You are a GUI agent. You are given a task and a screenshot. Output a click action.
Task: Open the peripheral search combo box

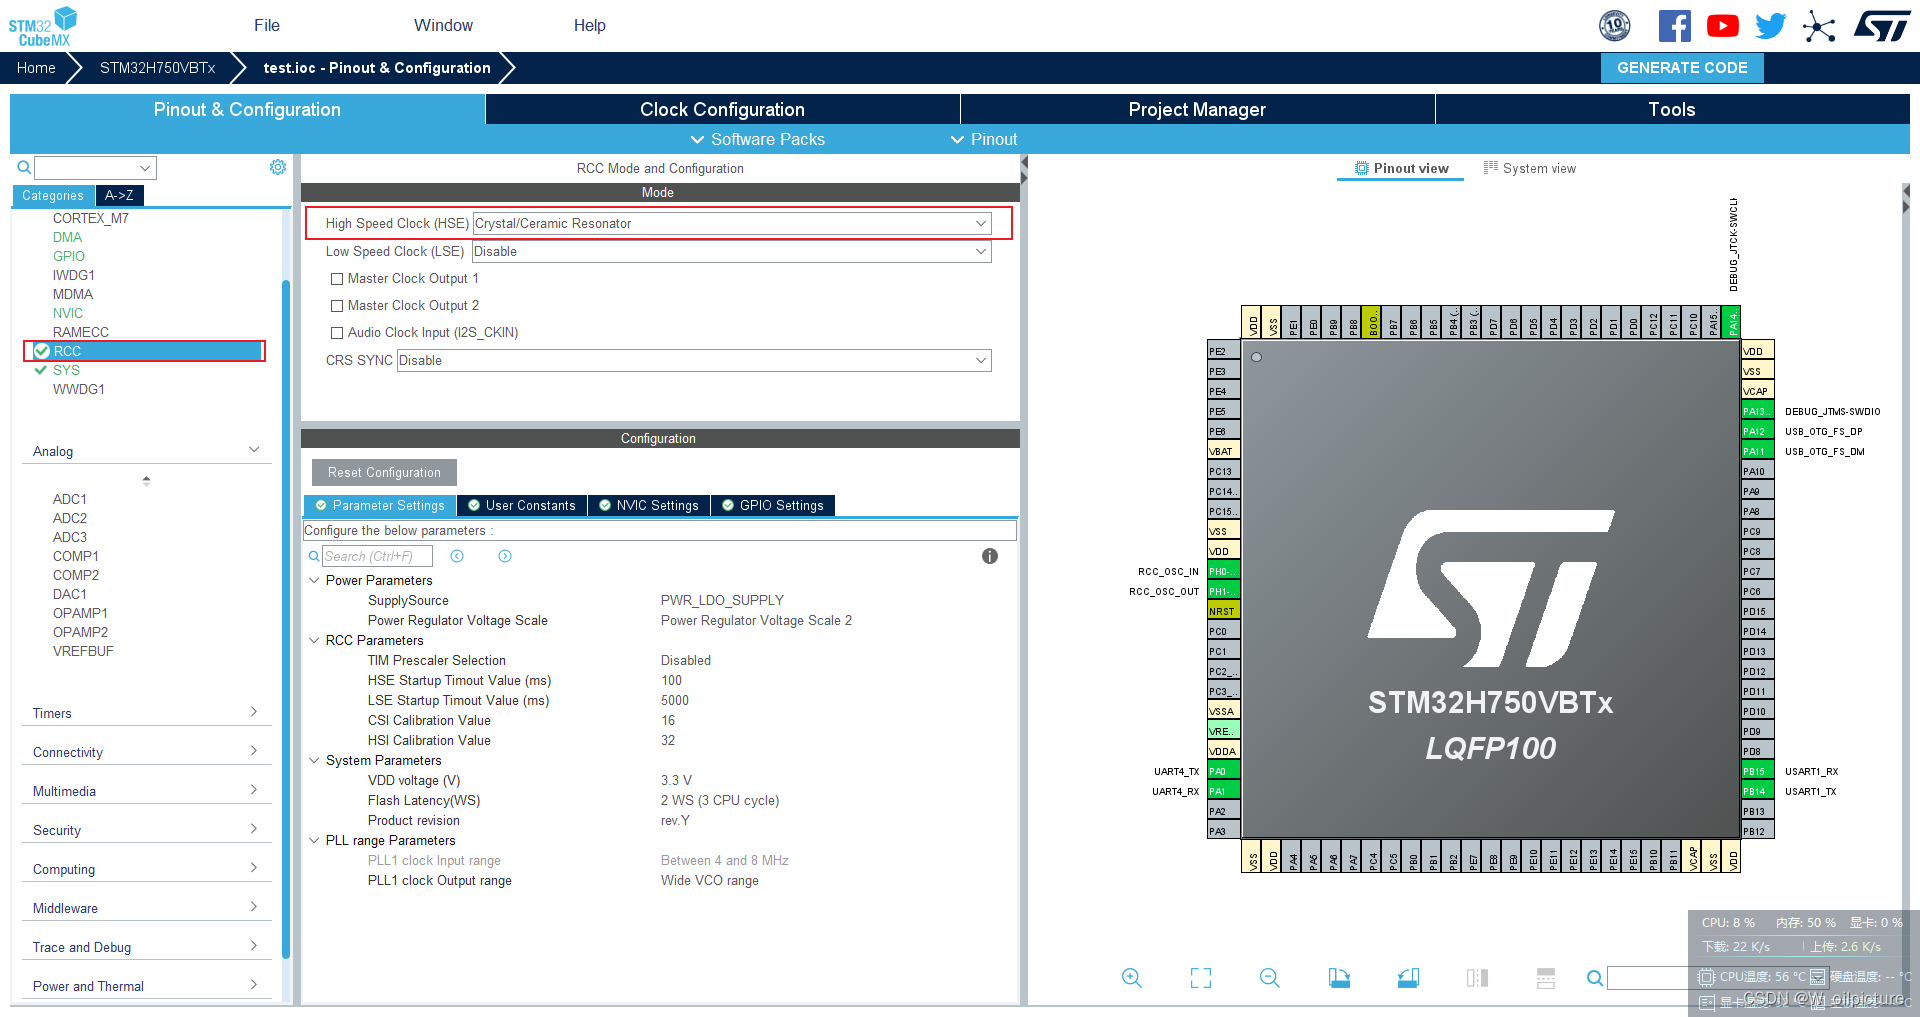95,167
